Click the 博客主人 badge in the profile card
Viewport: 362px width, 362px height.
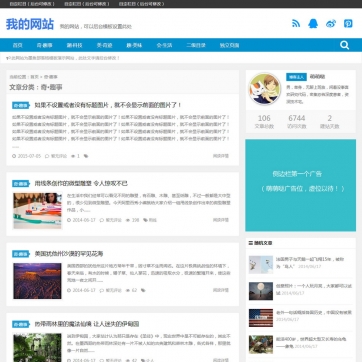296,77
